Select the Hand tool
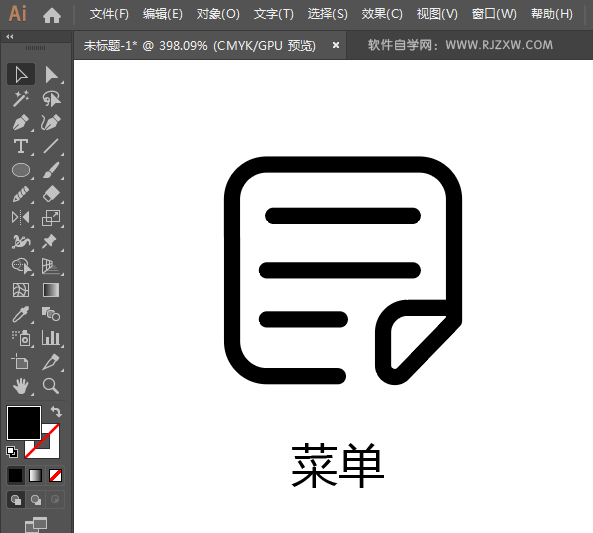Image resolution: width=593 pixels, height=533 pixels. (x=21, y=386)
